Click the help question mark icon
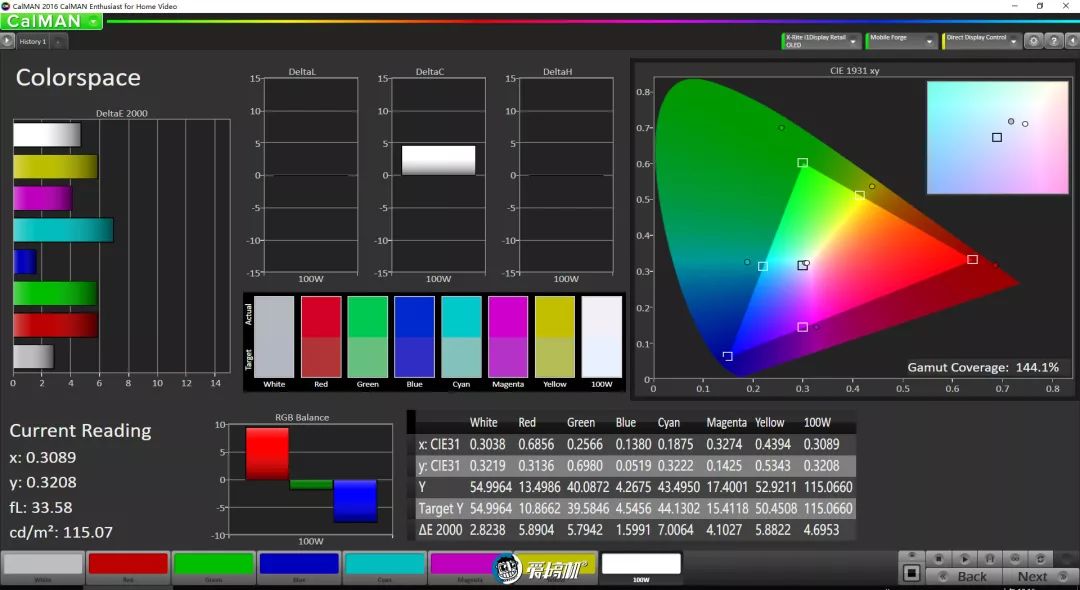Viewport: 1080px width, 590px height. click(x=1052, y=41)
